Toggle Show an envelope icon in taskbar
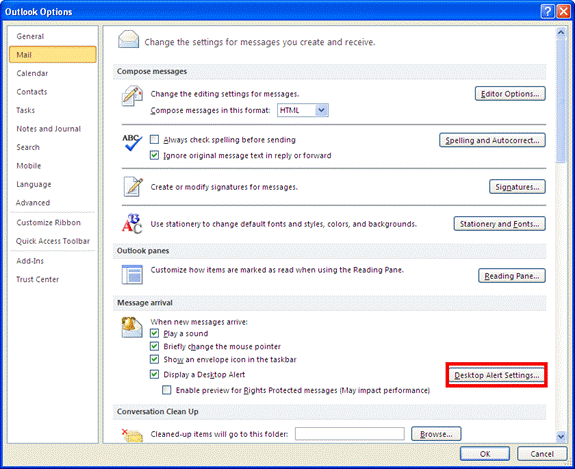The image size is (575, 469). pos(154,359)
